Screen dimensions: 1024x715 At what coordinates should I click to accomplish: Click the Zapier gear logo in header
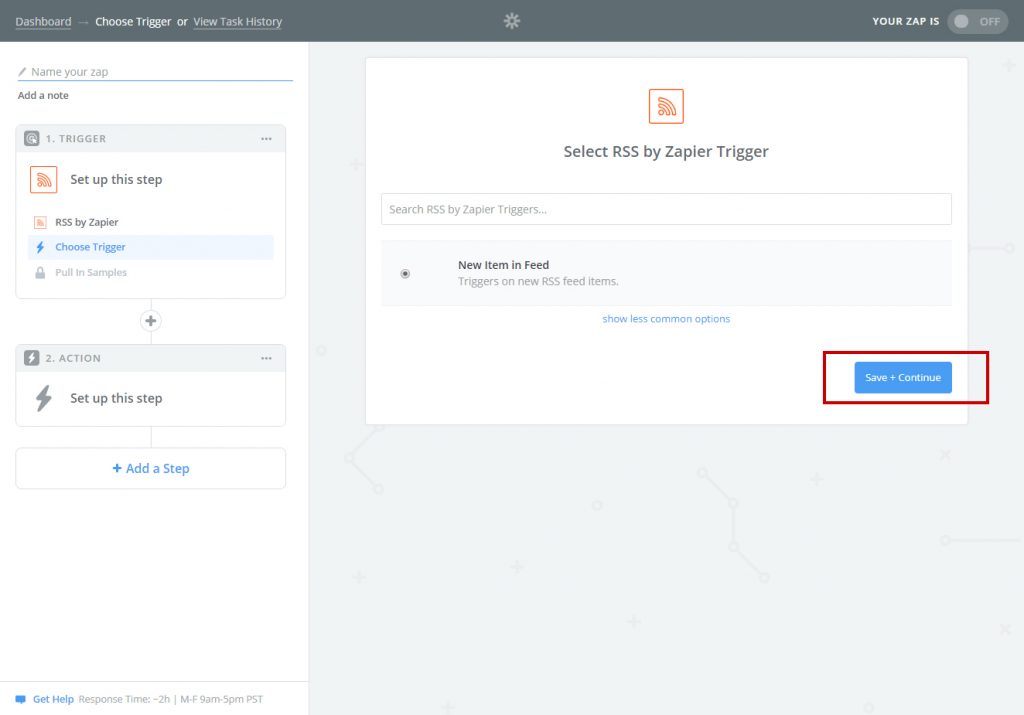pyautogui.click(x=512, y=21)
